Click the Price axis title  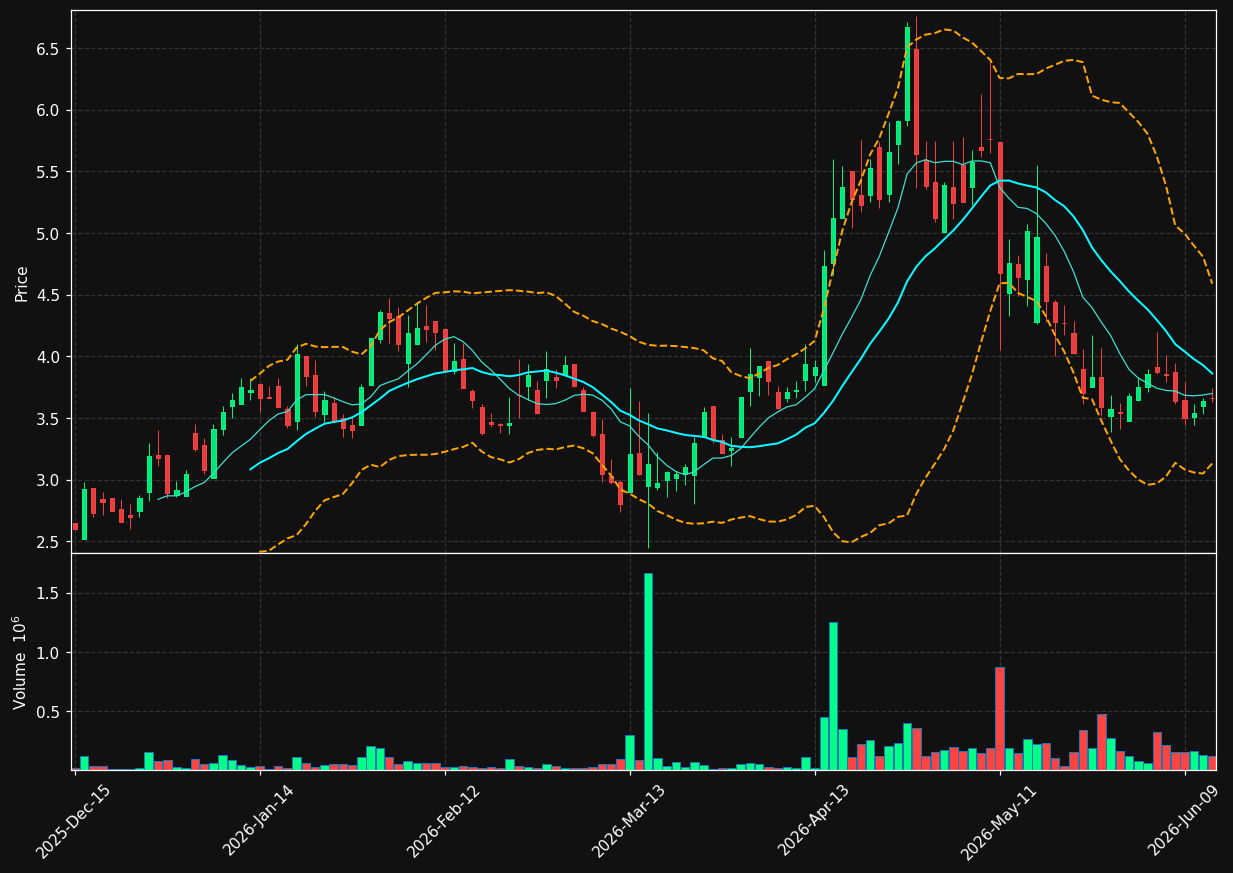[x=21, y=283]
